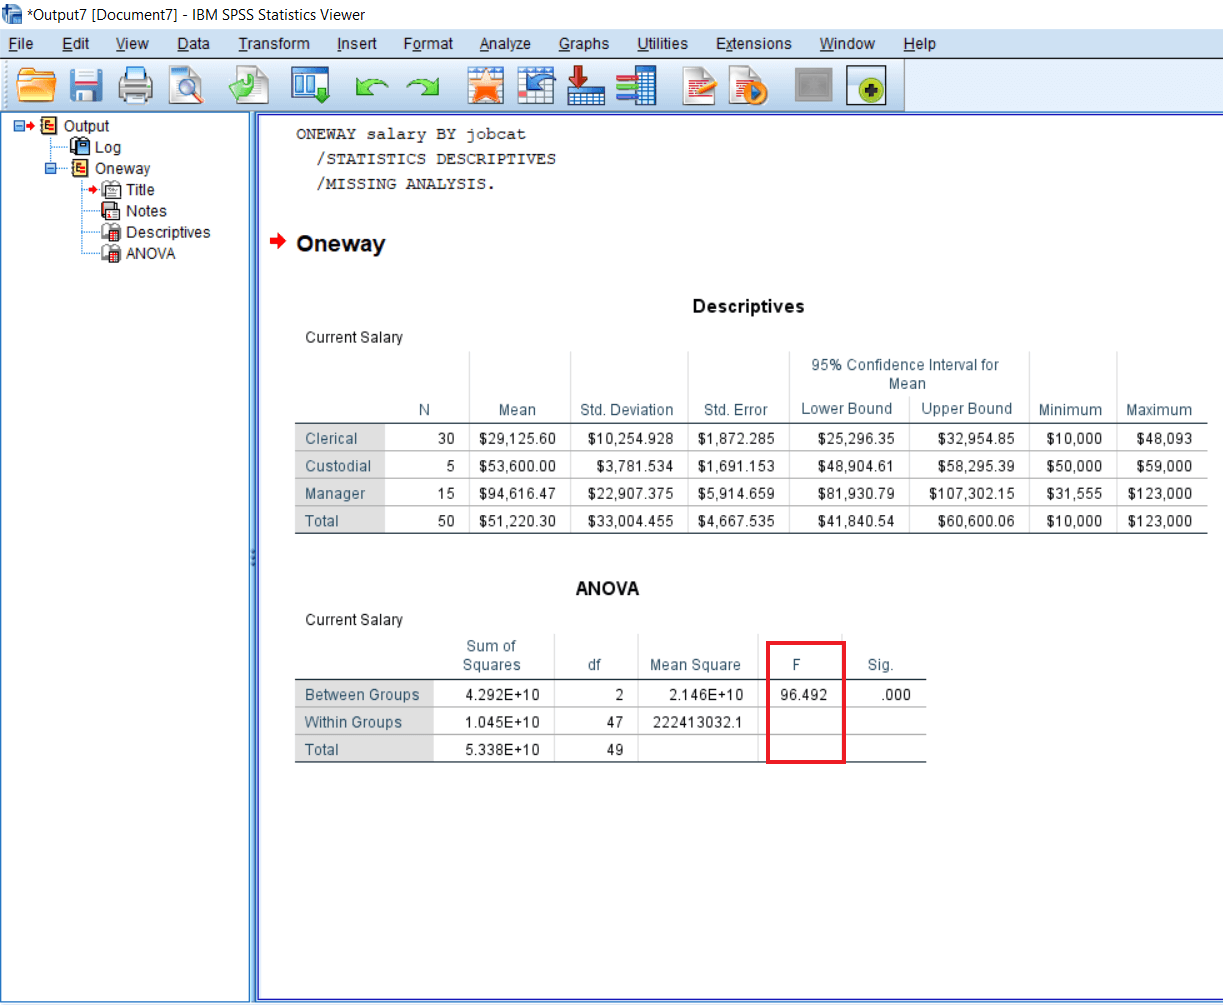Open the Format menu
1223x1005 pixels.
click(428, 44)
